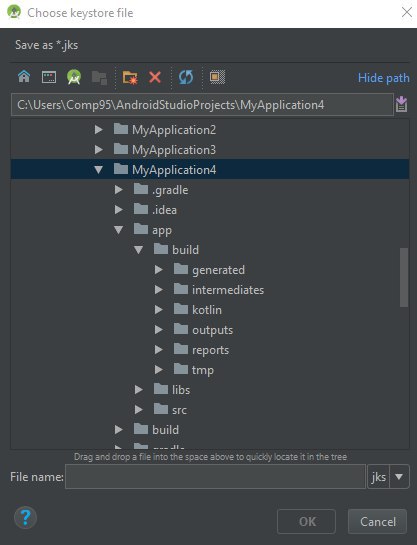The image size is (417, 545).
Task: Click the red X delete icon
Action: [155, 77]
